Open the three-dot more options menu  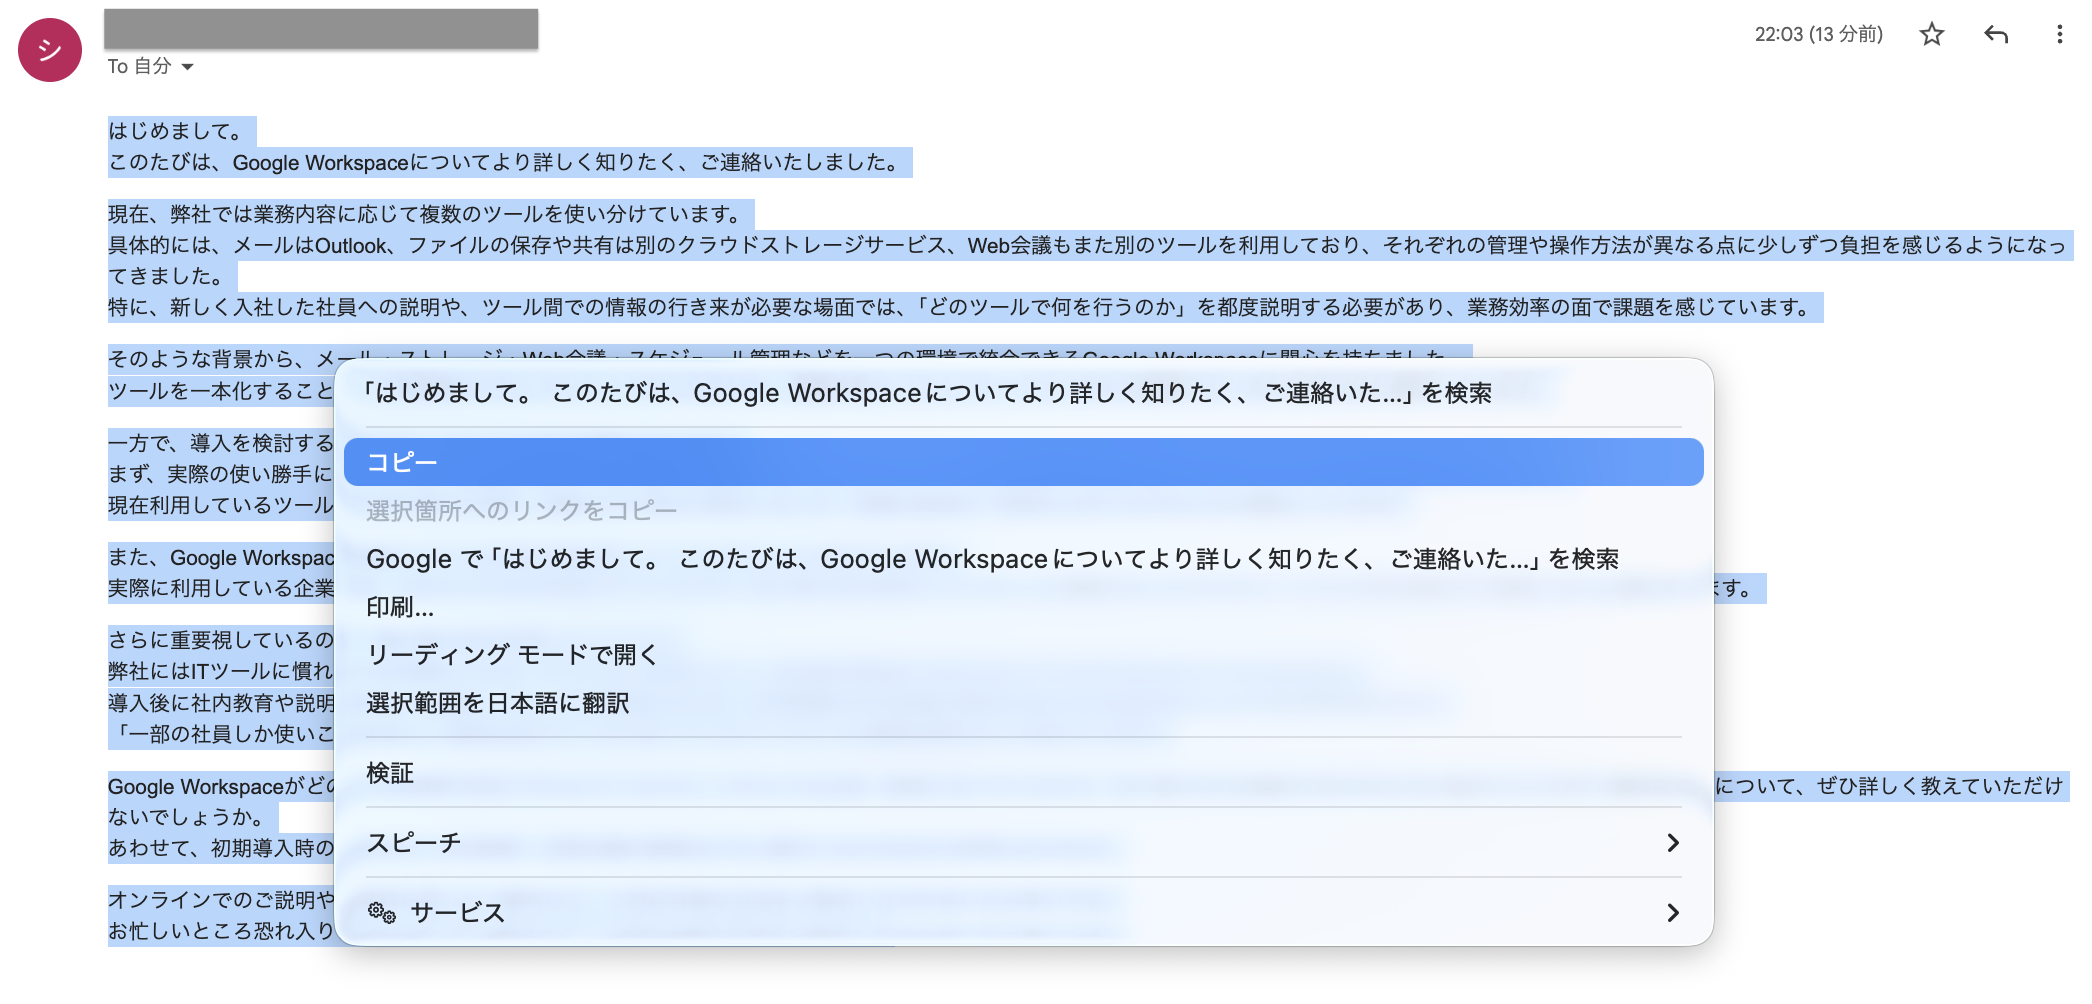click(2059, 34)
